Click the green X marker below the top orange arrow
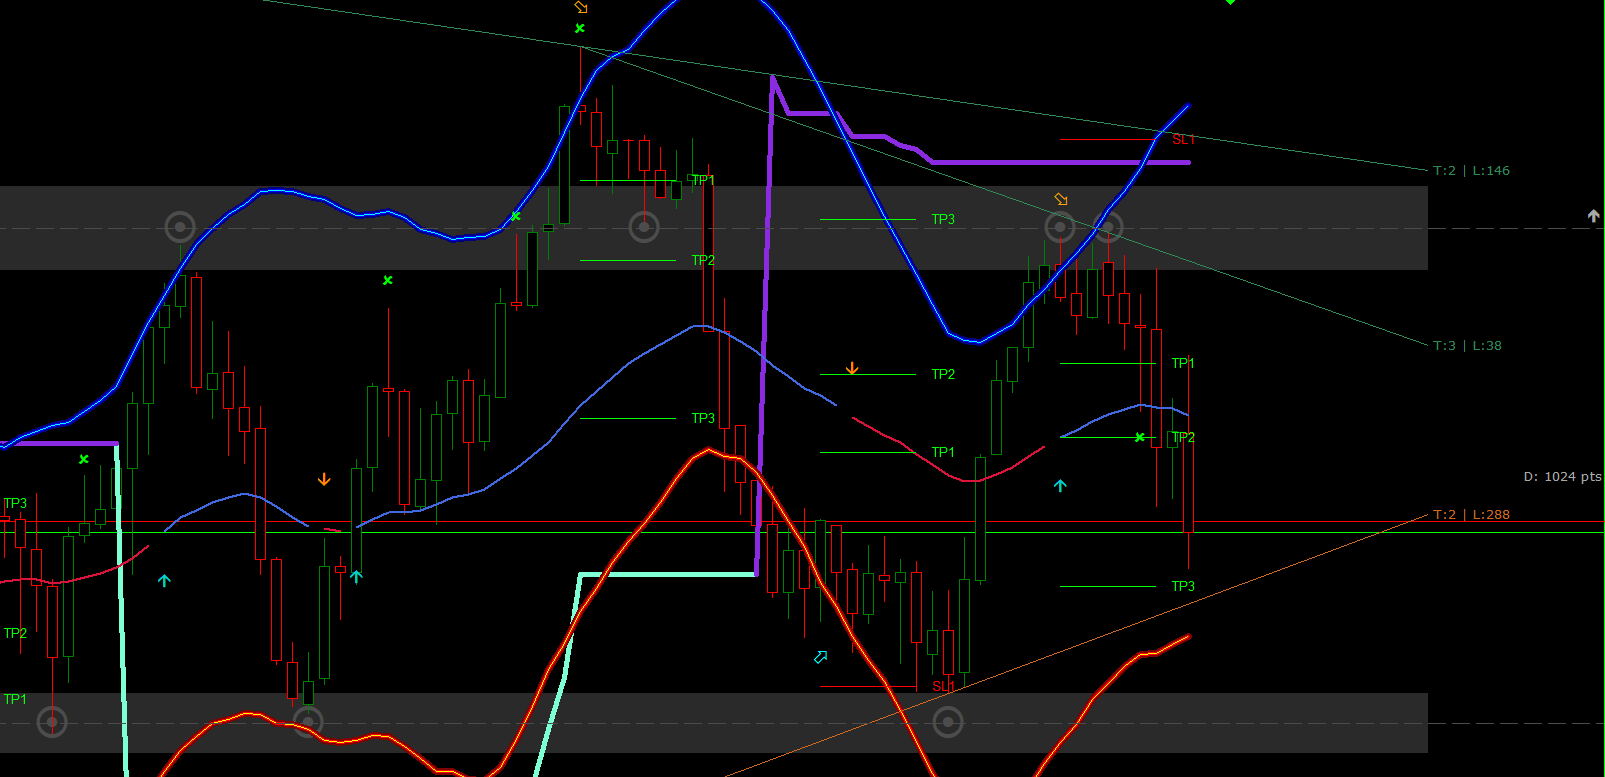The image size is (1605, 777). 580,28
